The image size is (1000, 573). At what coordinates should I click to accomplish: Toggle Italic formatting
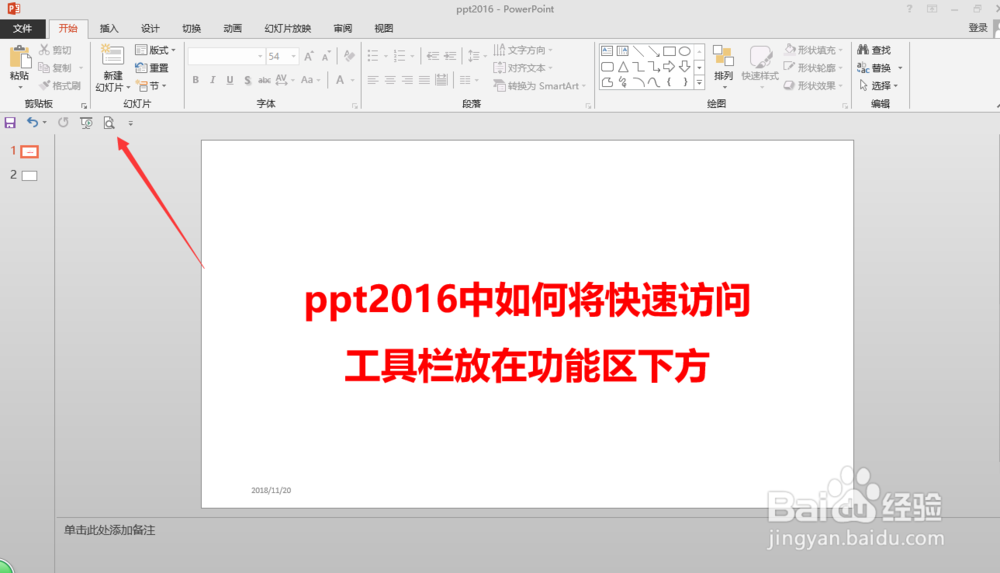(213, 80)
